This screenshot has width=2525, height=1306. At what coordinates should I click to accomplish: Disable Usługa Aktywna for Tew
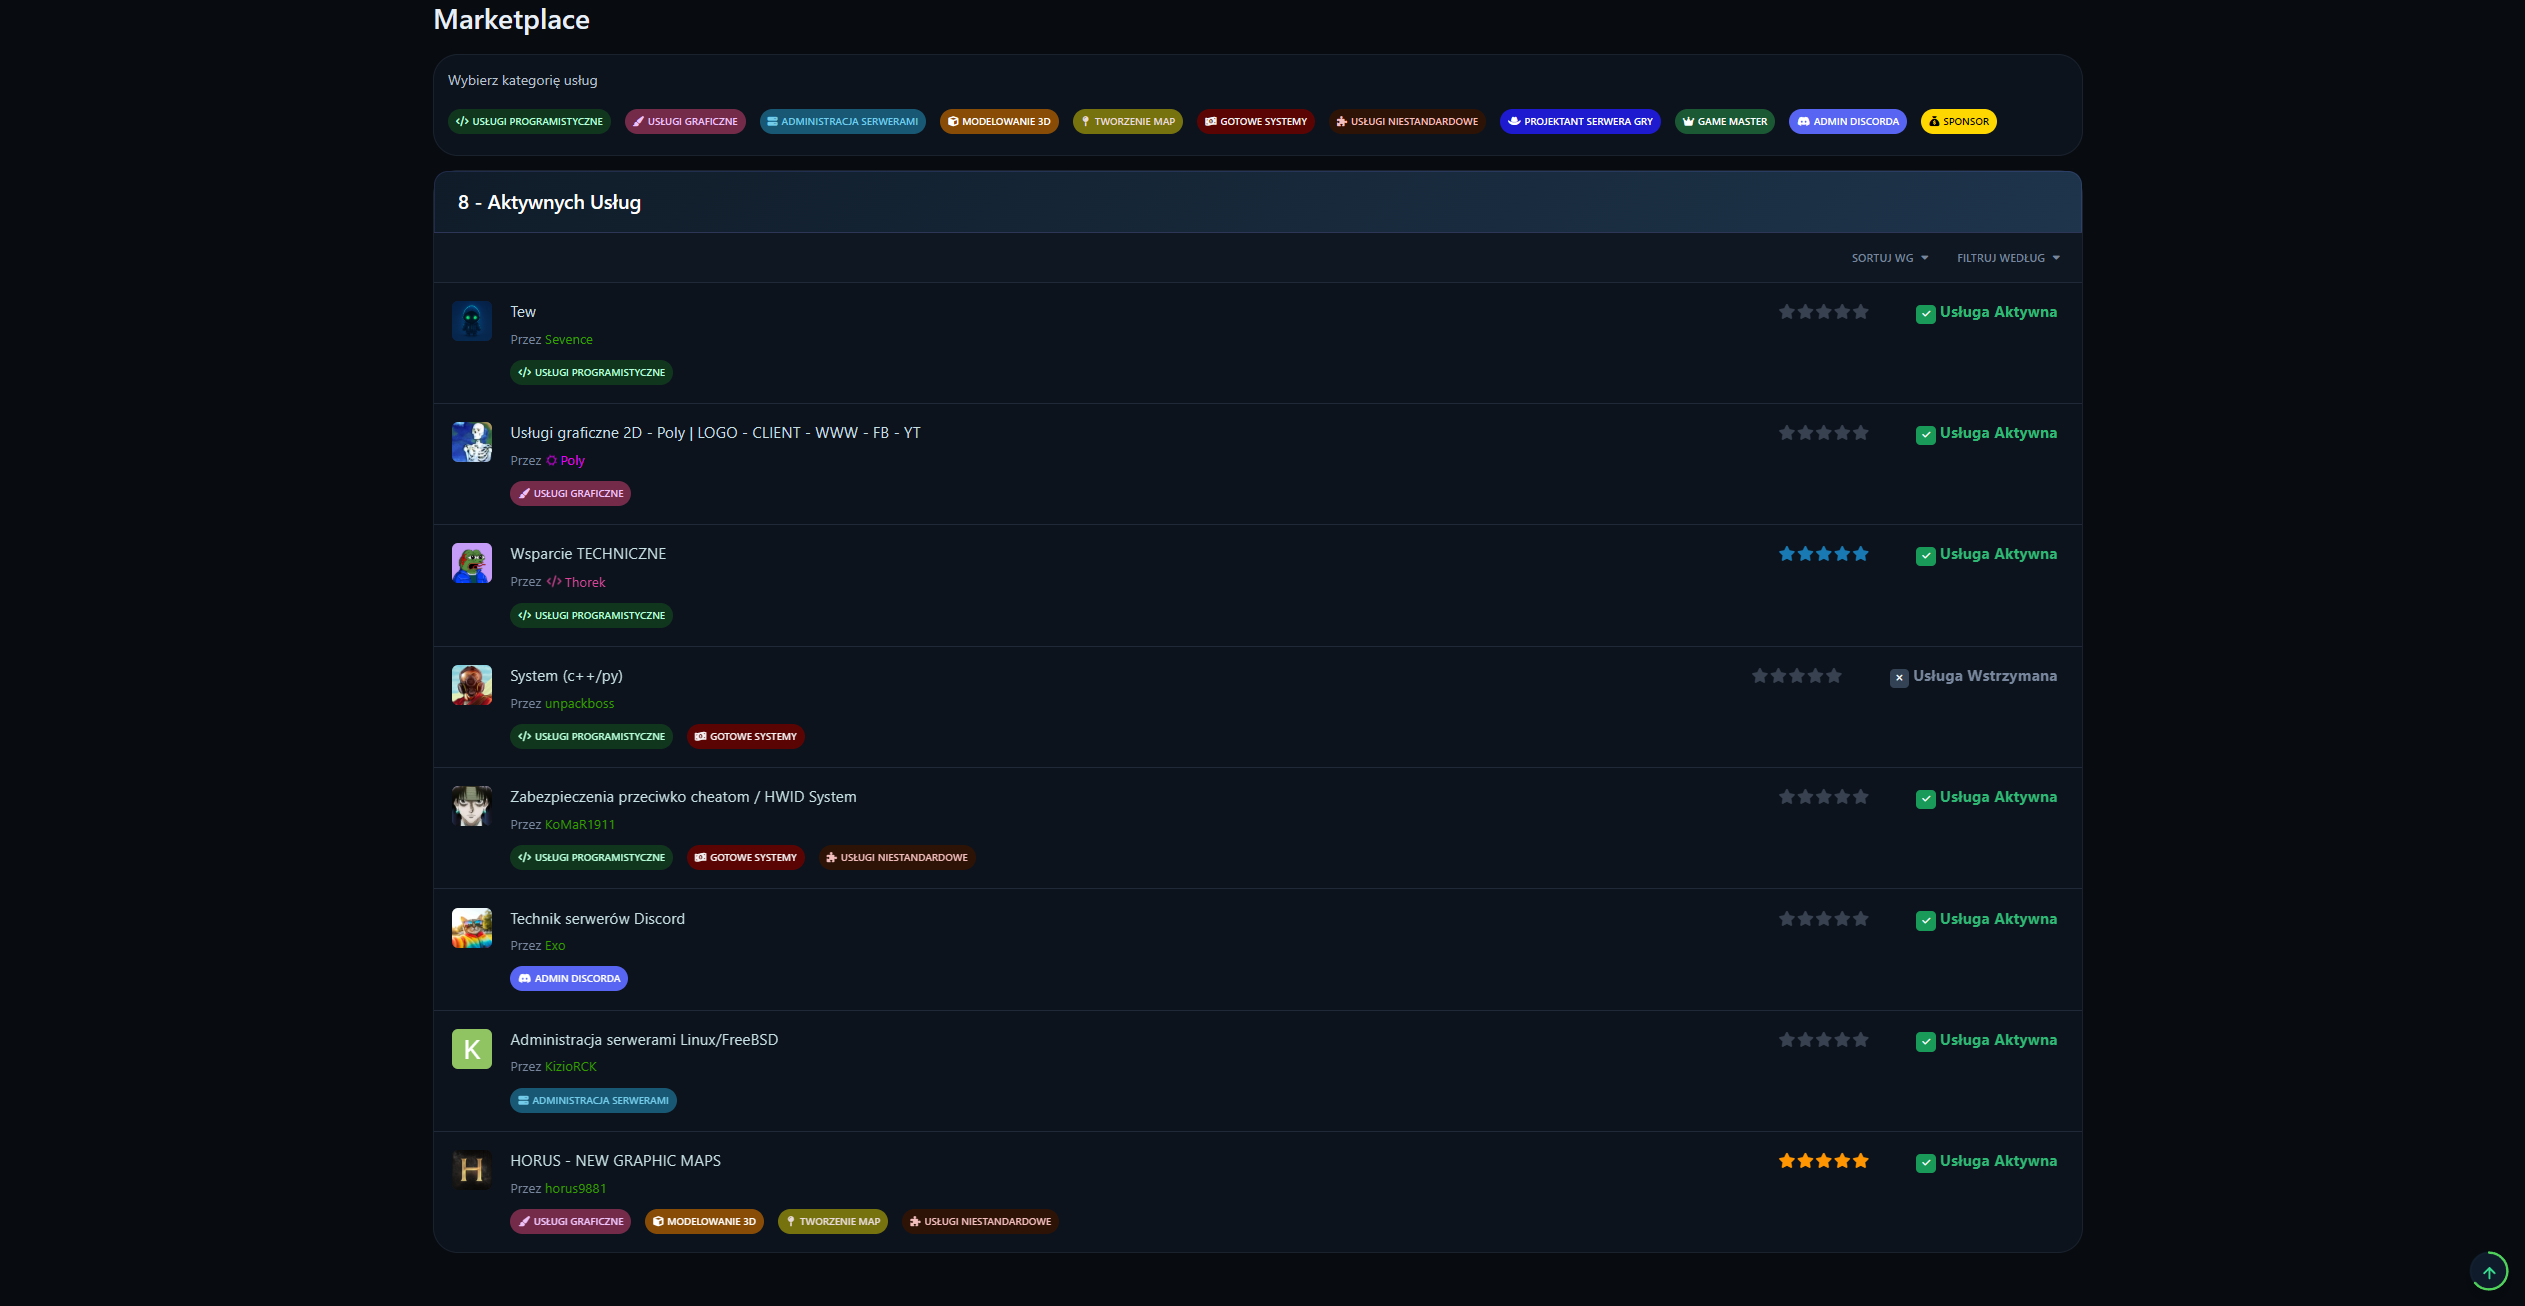click(1925, 314)
